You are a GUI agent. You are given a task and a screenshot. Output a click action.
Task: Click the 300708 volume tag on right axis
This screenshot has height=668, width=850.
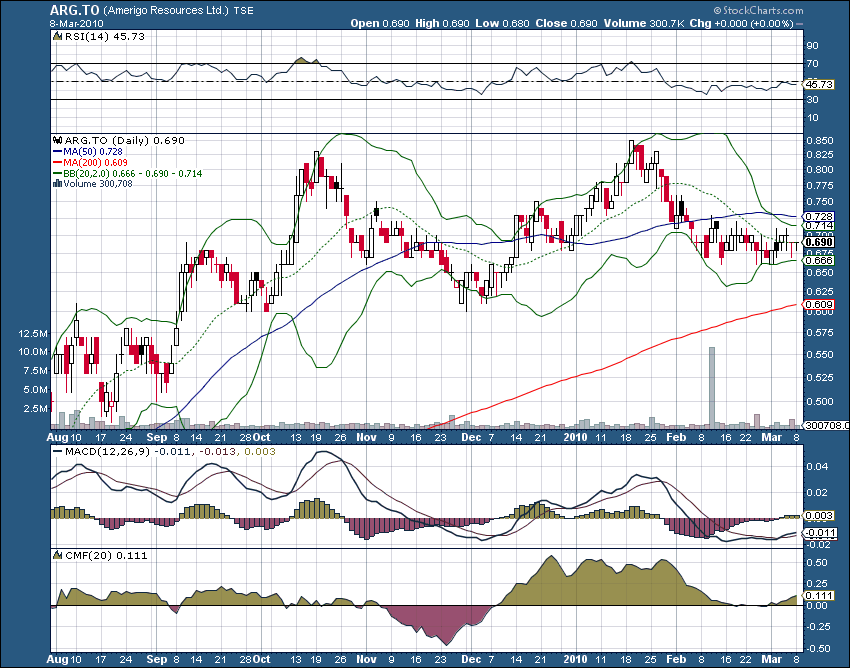click(x=826, y=426)
